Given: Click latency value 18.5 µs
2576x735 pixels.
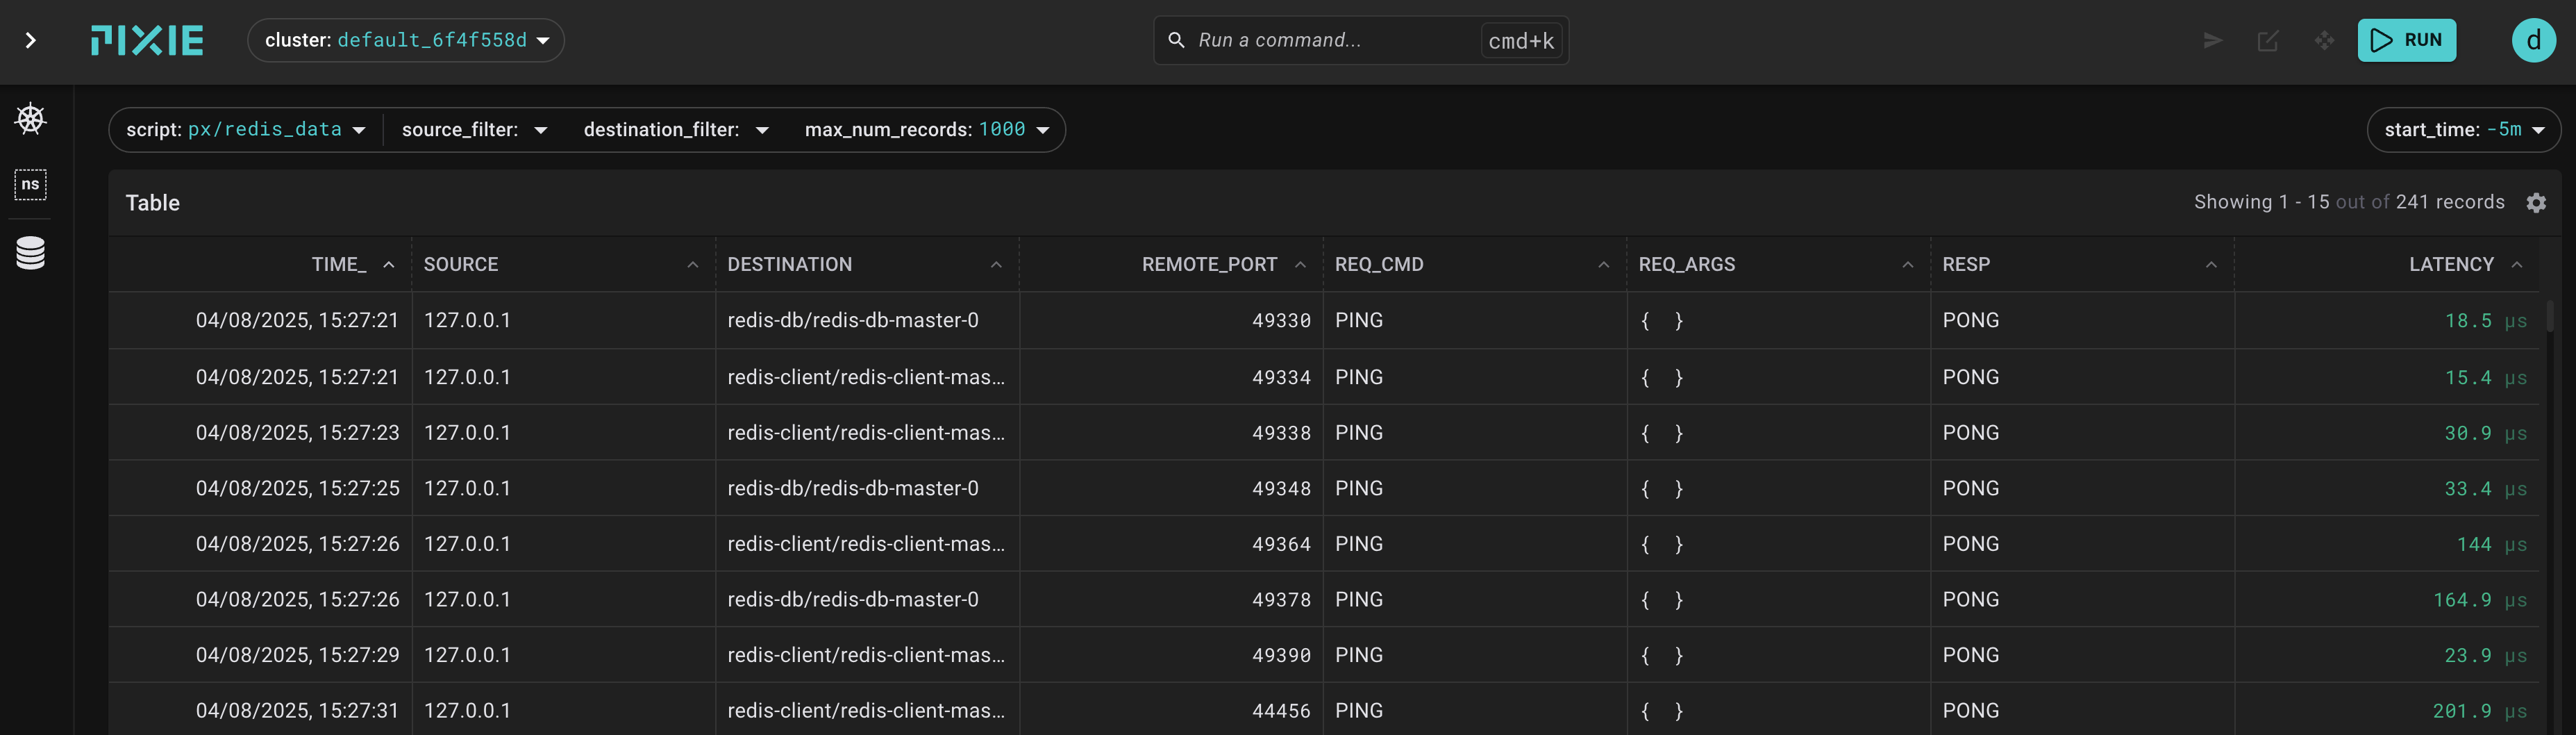Looking at the screenshot, I should click(x=2486, y=321).
